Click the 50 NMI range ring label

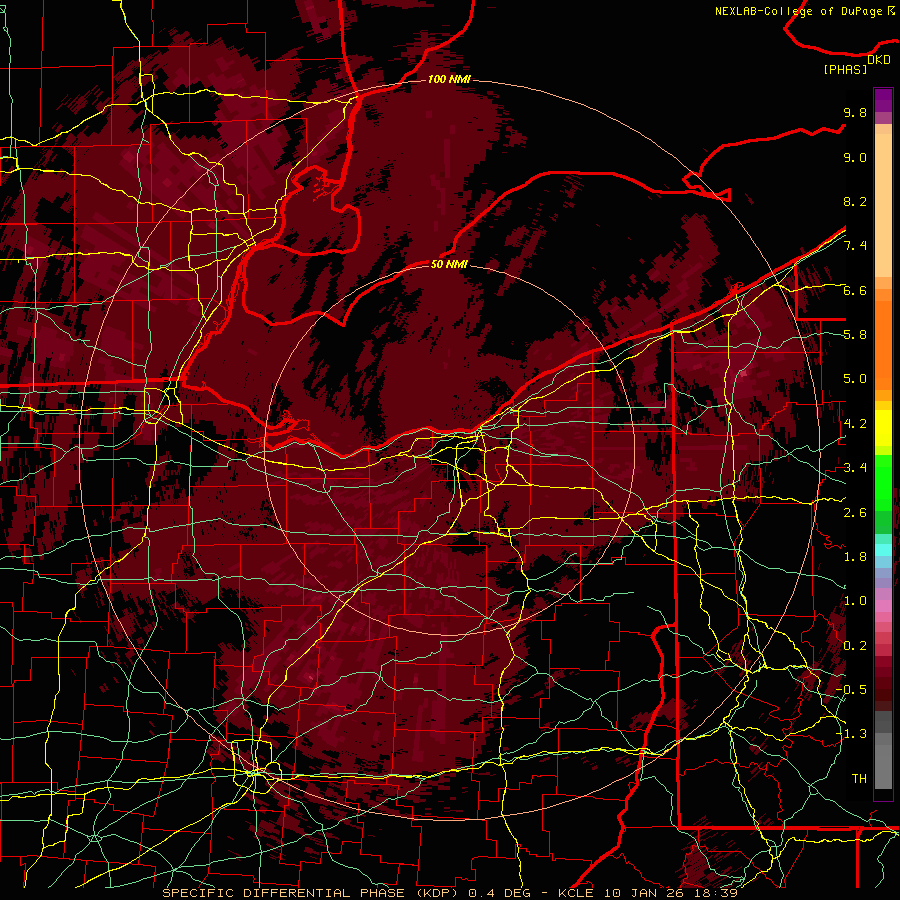pyautogui.click(x=449, y=264)
